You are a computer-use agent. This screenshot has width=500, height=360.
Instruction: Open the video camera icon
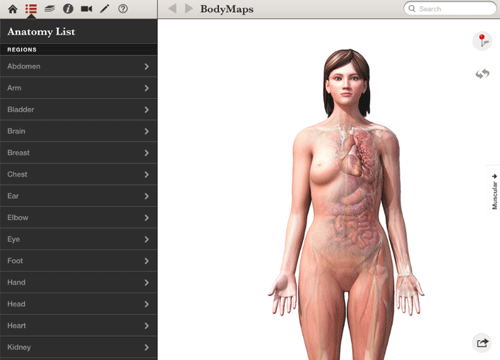(x=86, y=9)
